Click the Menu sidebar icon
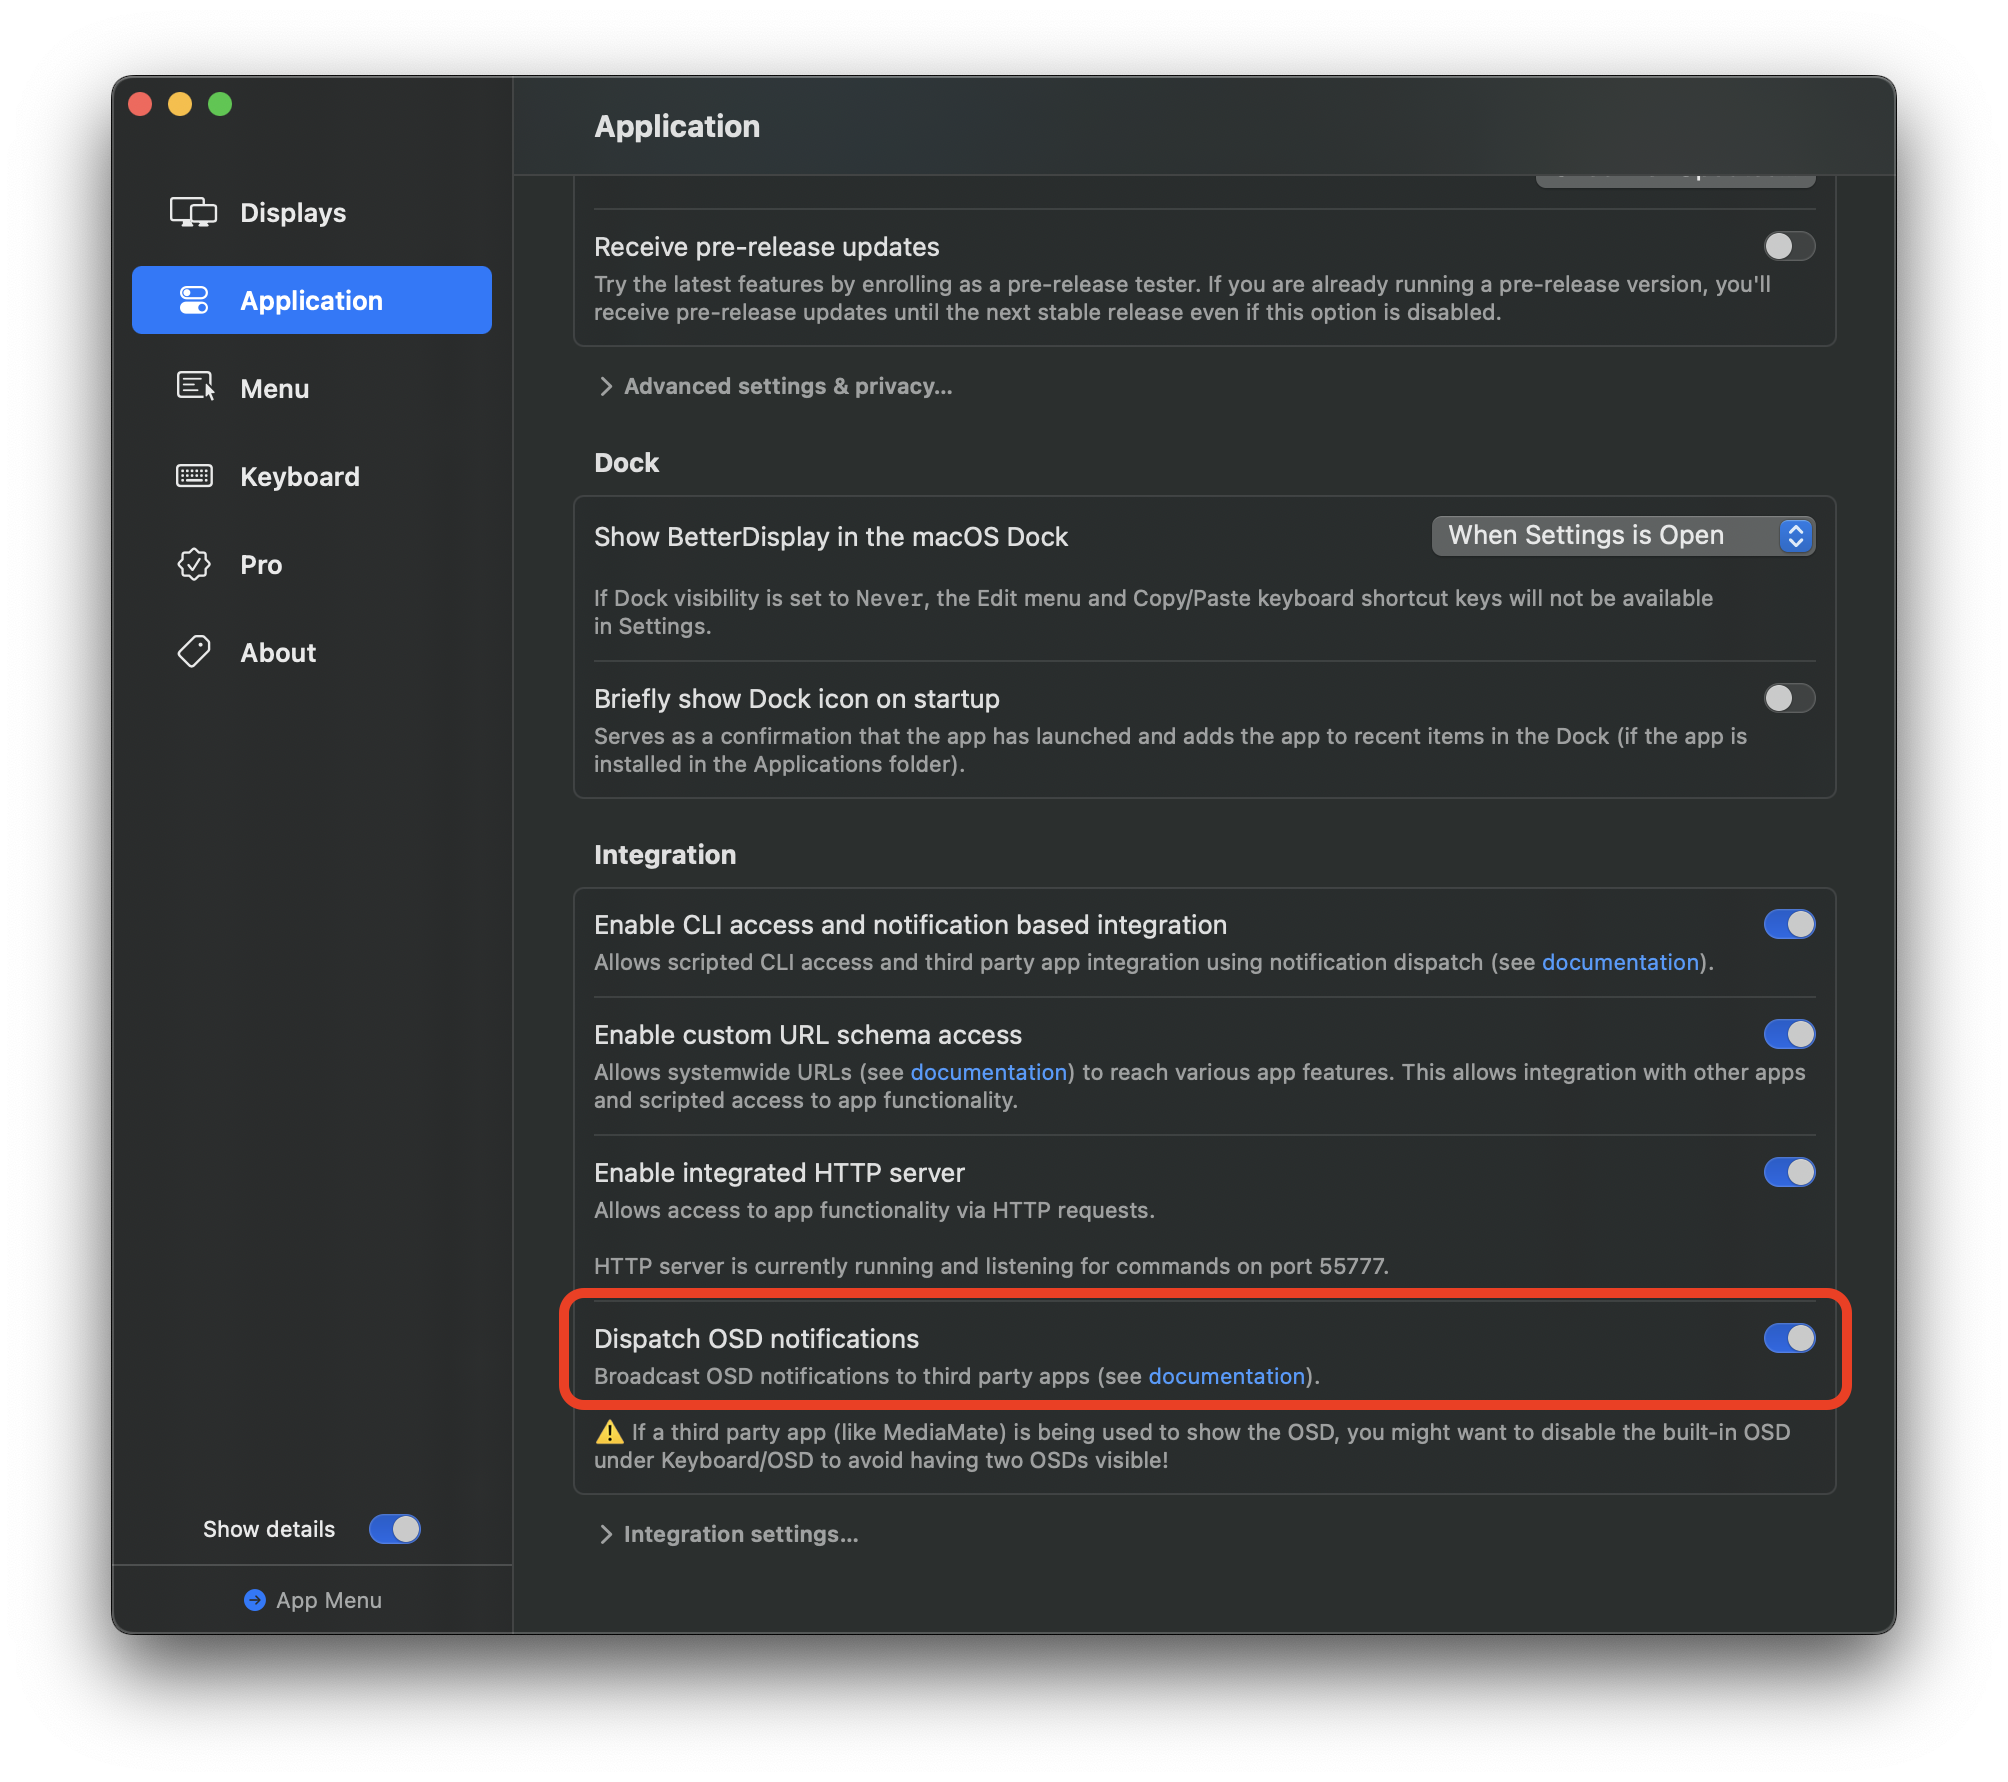Image resolution: width=2008 pixels, height=1782 pixels. click(x=195, y=387)
